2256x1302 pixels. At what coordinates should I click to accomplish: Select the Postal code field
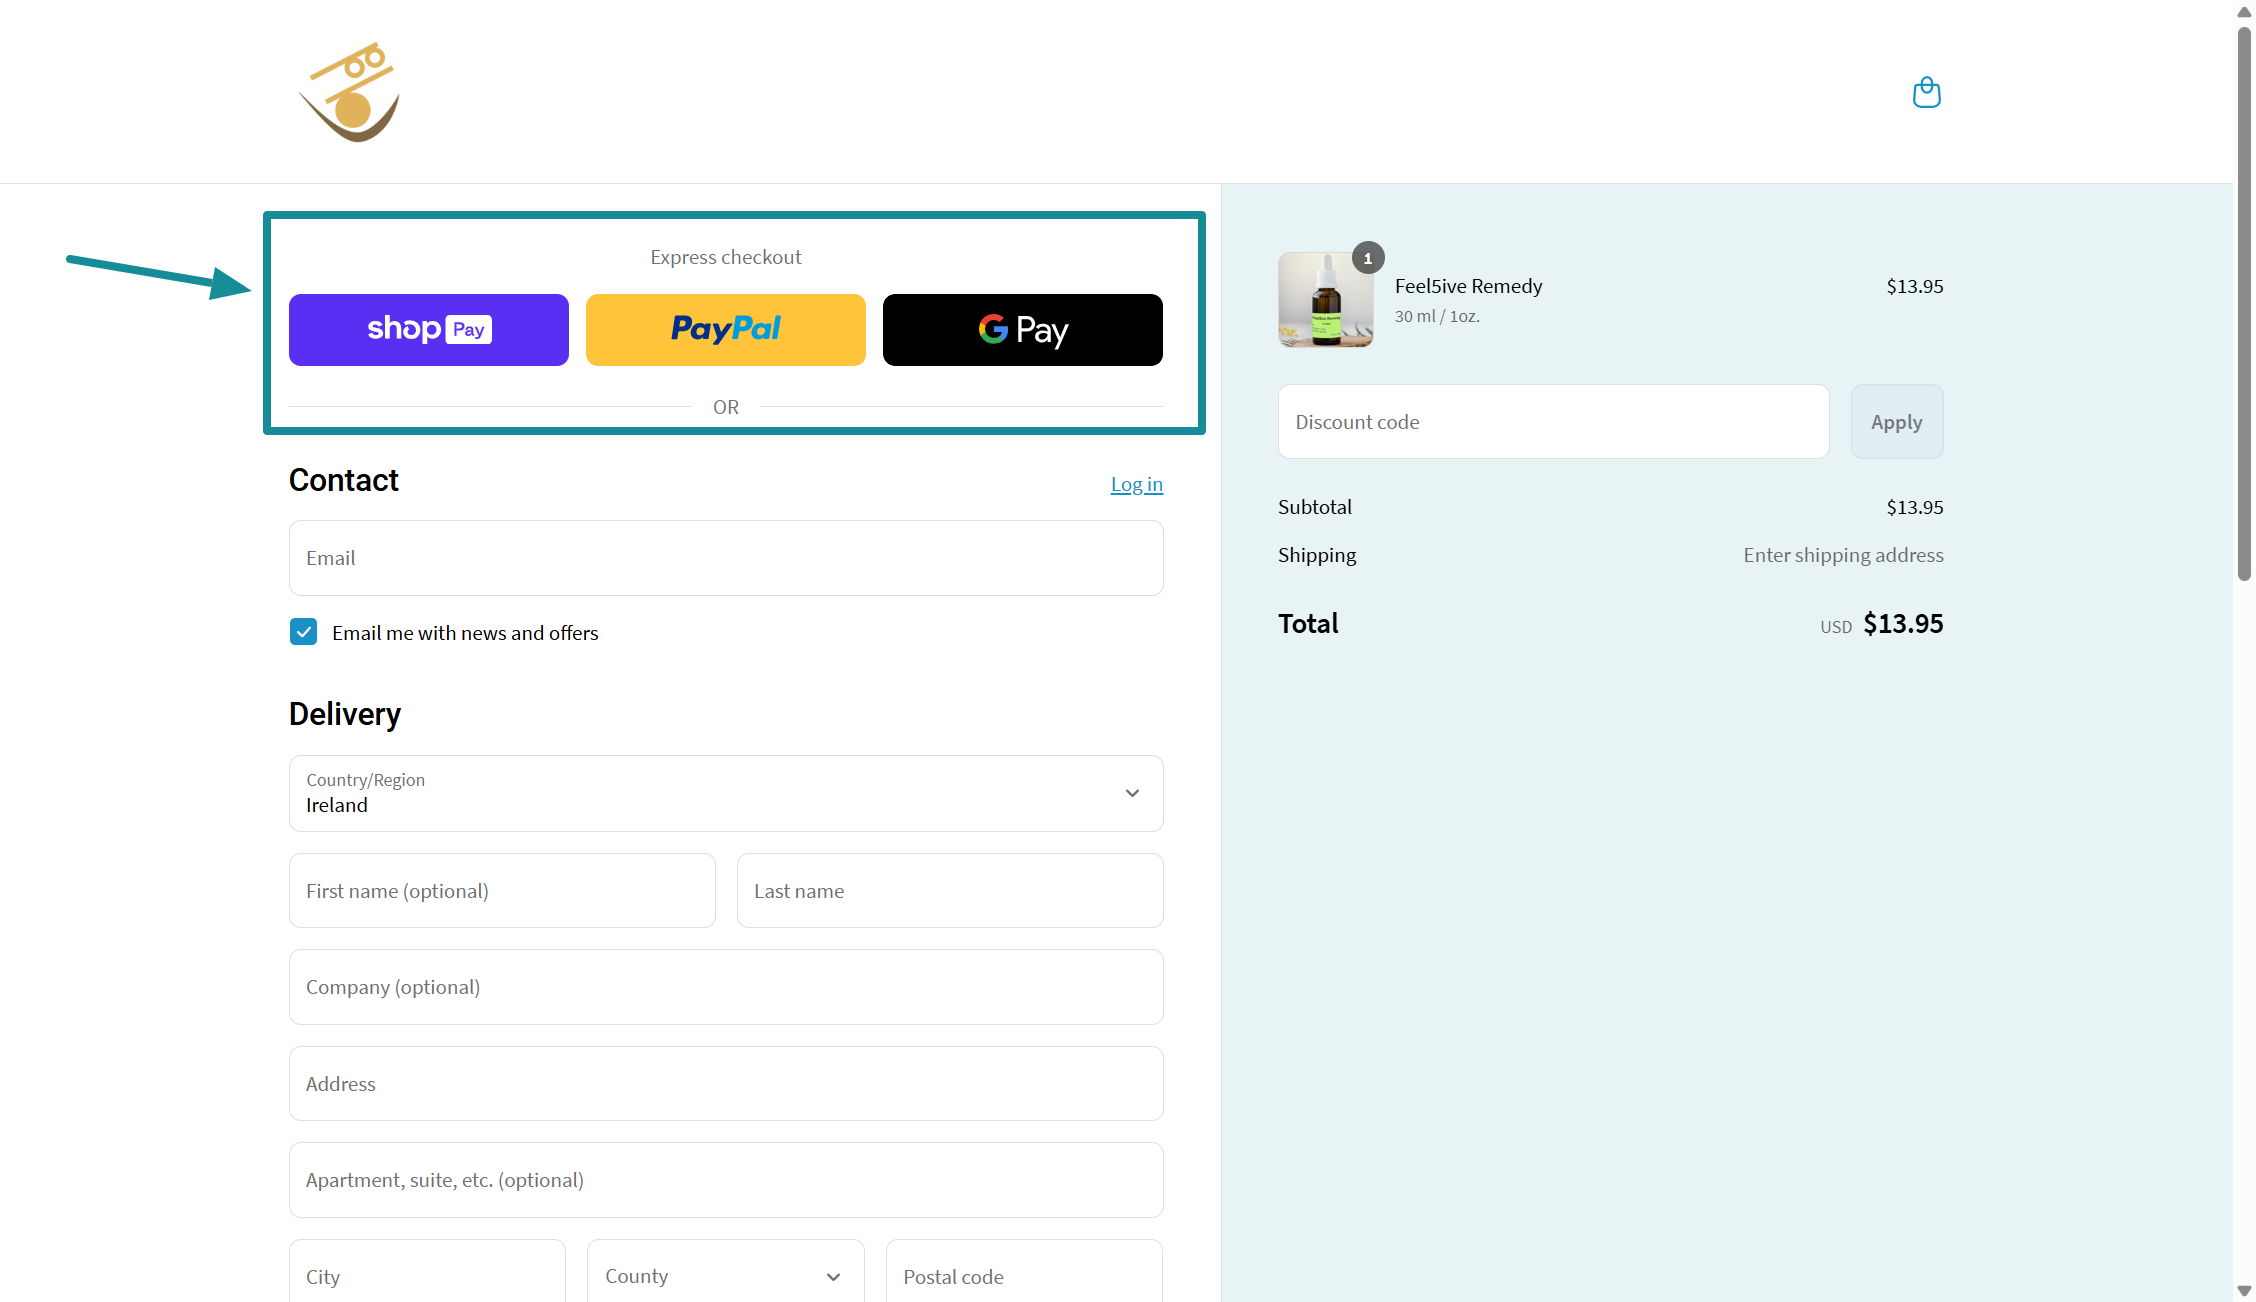click(x=1023, y=1276)
